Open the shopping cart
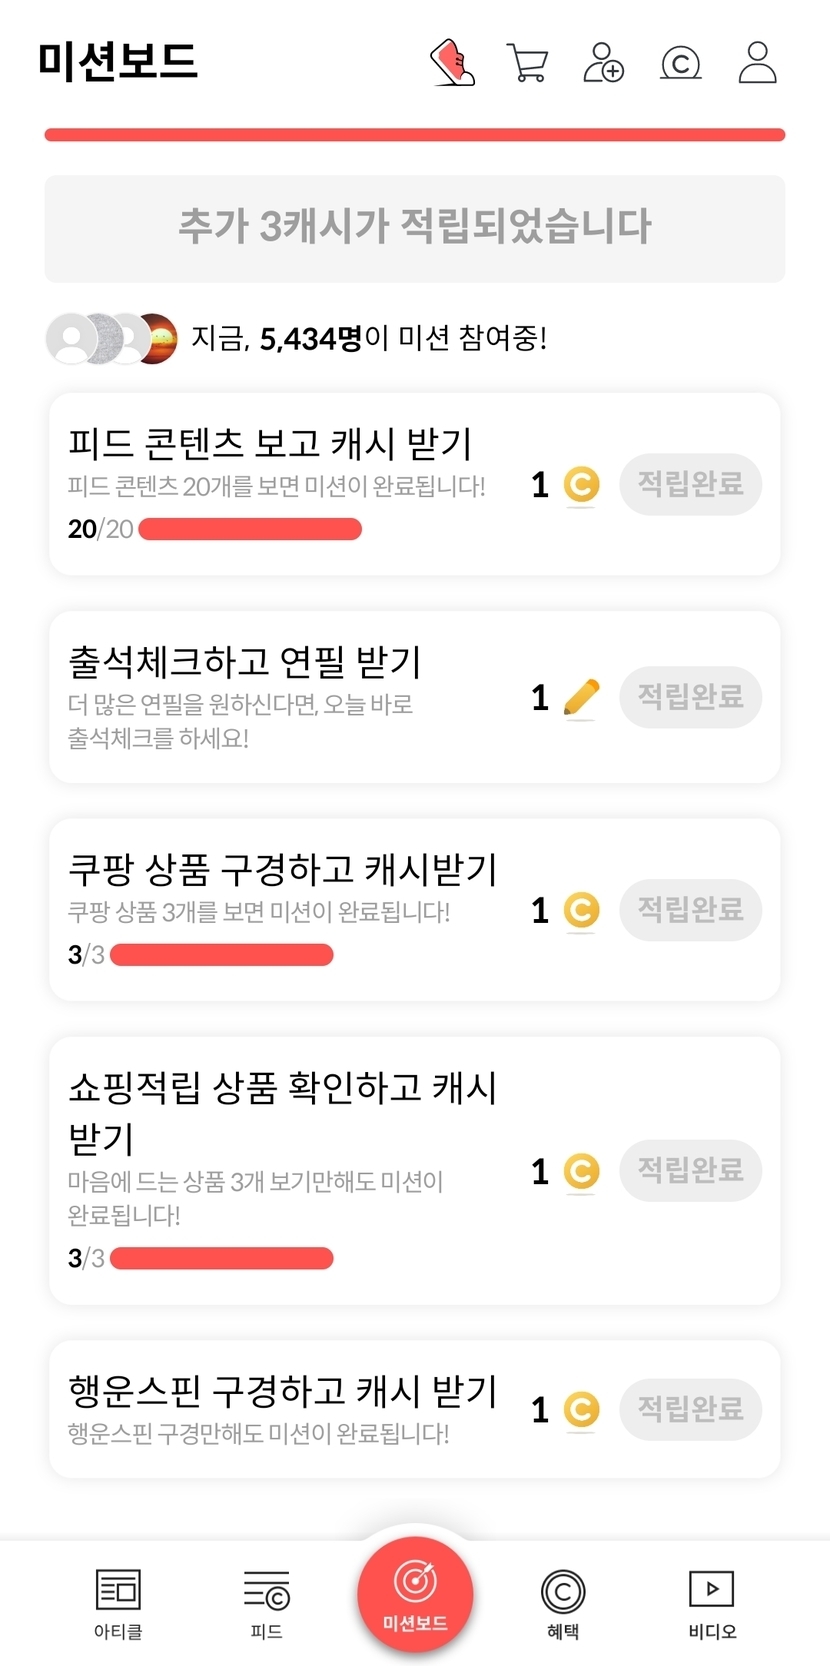 click(527, 63)
